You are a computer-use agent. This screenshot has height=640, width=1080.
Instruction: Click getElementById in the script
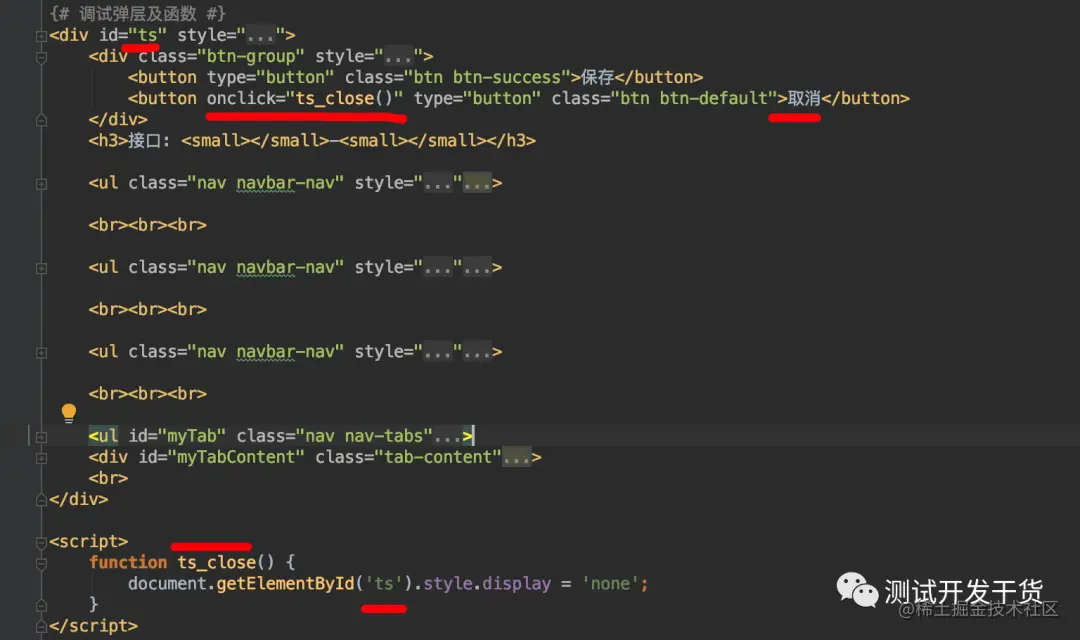[x=286, y=584]
